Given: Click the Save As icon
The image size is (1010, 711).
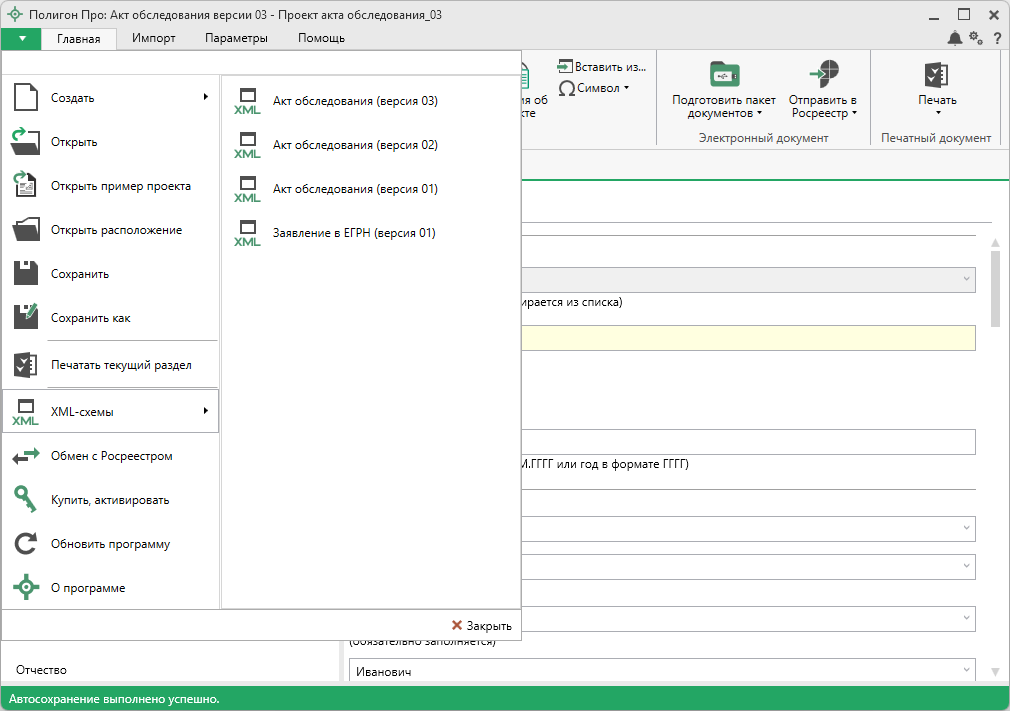Looking at the screenshot, I should pos(26,318).
